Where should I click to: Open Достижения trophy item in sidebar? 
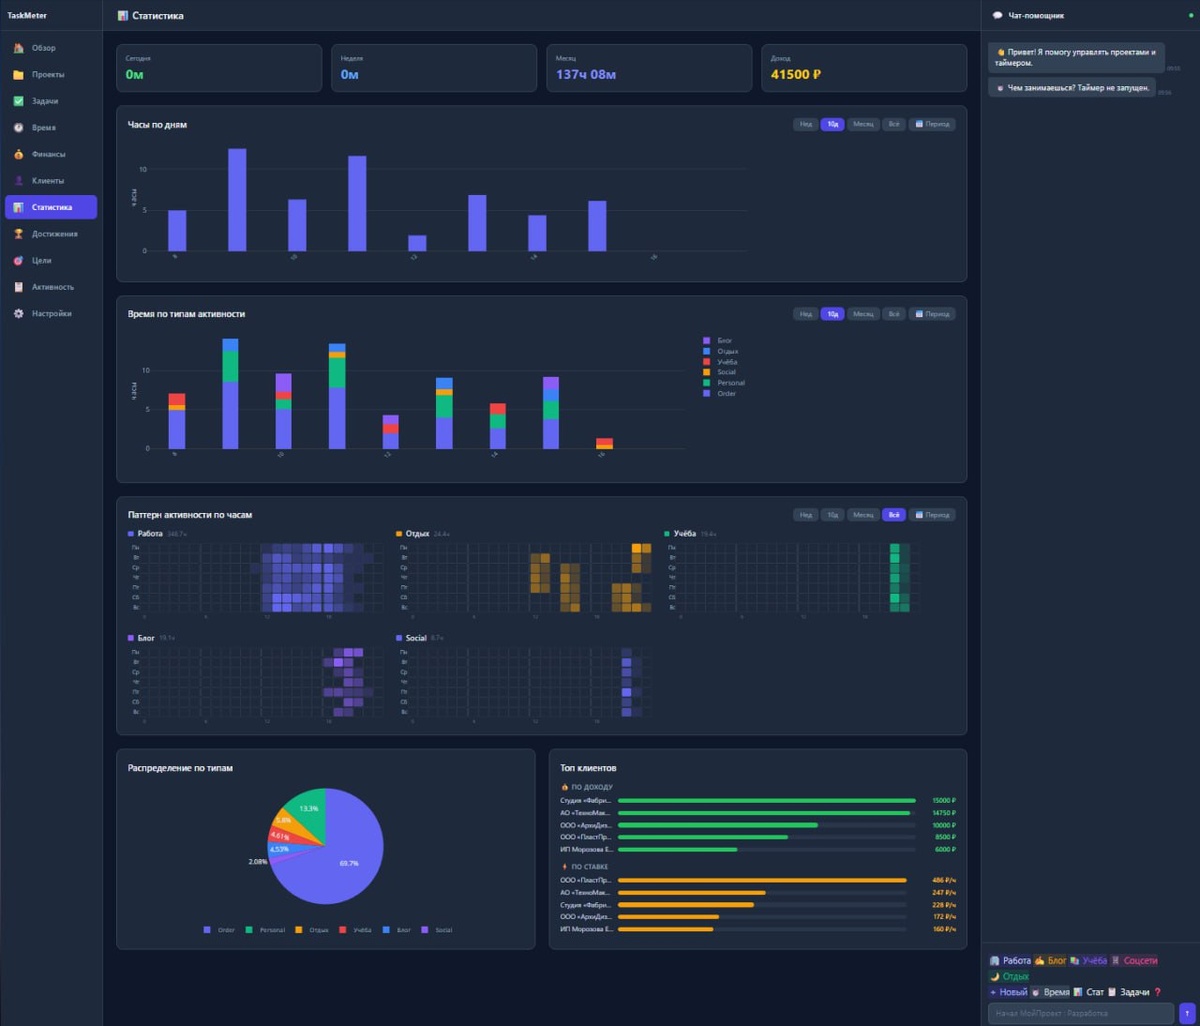pos(51,234)
